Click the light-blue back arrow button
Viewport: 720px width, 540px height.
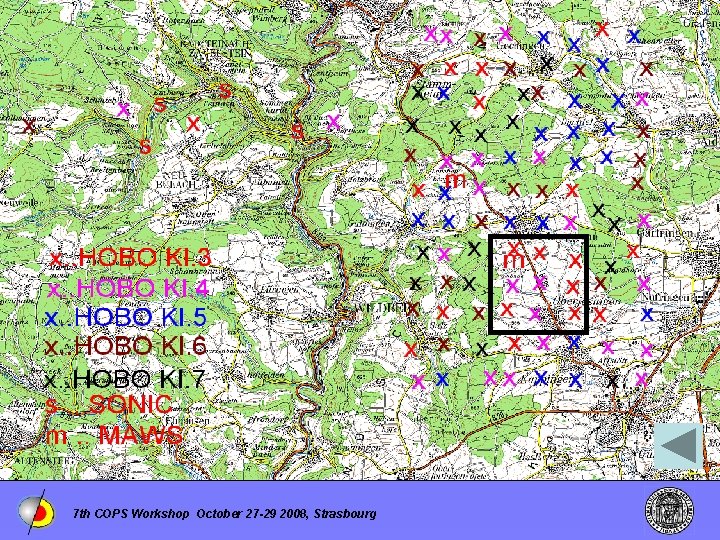coord(678,446)
